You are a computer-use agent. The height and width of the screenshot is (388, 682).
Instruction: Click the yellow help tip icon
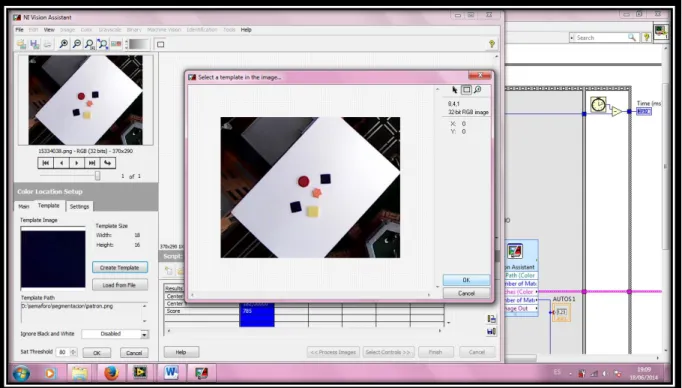[491, 44]
